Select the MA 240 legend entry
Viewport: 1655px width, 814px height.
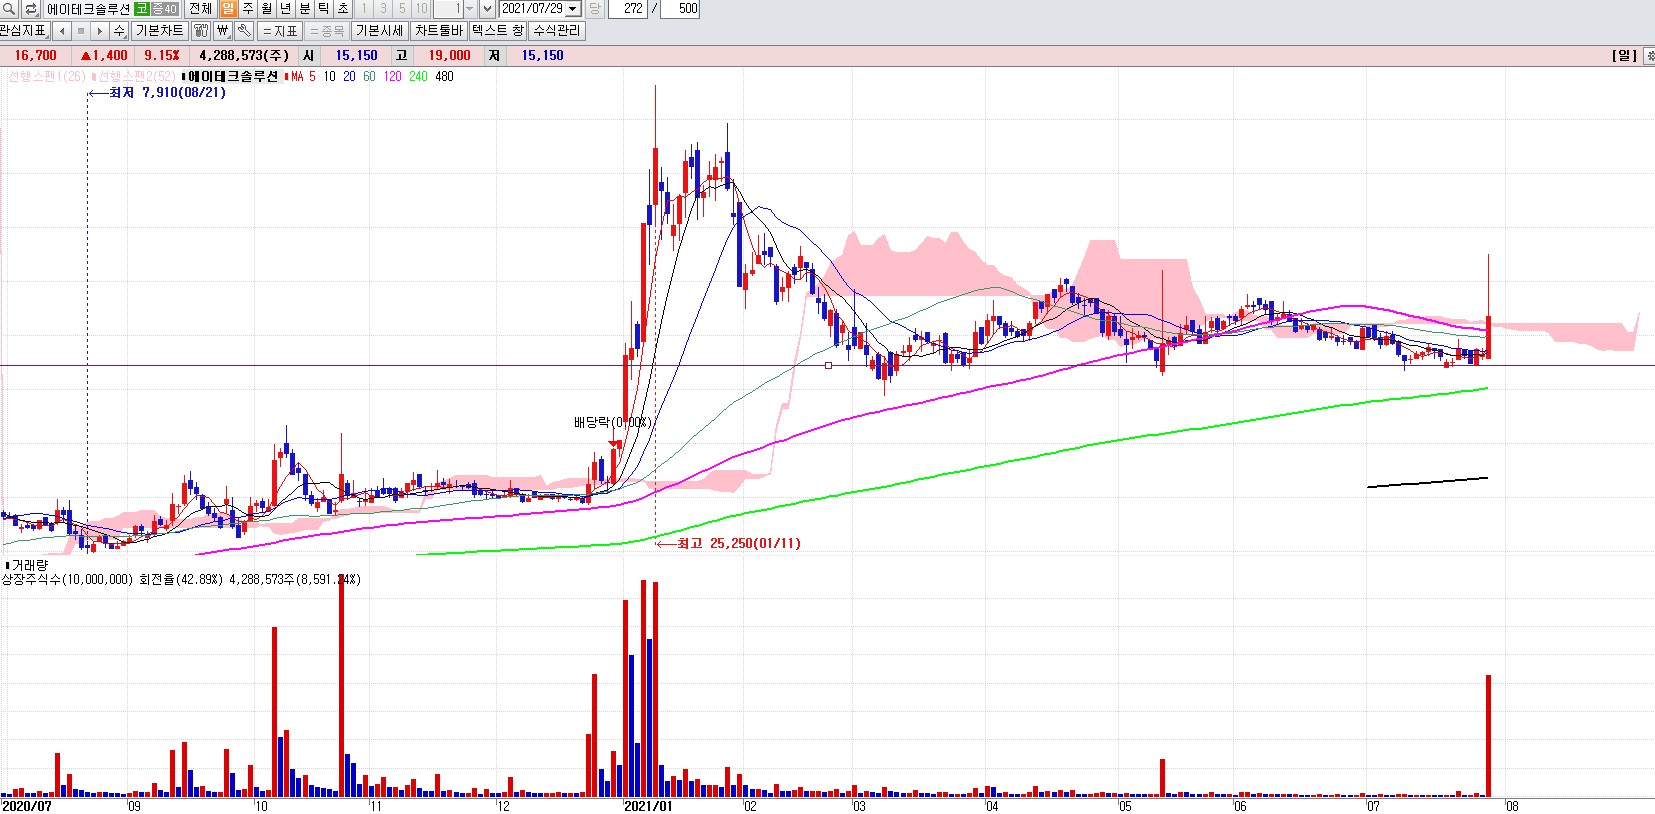coord(418,77)
